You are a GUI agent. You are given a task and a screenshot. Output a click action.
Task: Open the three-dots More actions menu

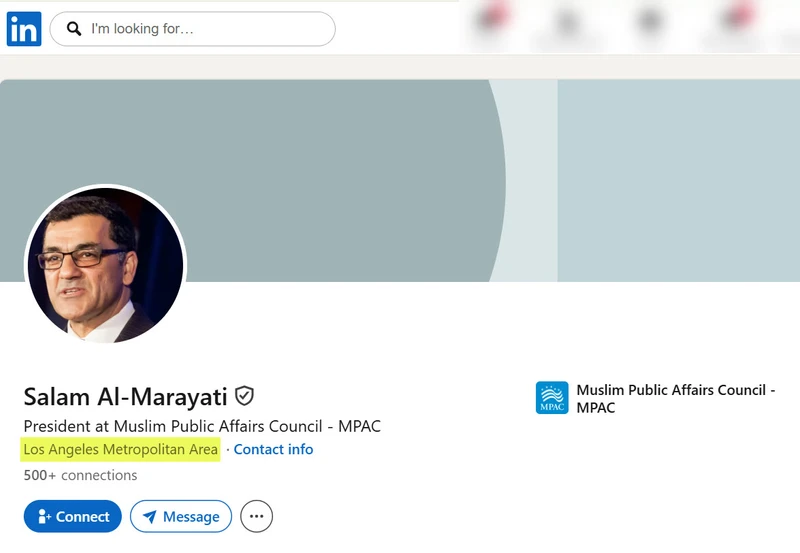(256, 516)
